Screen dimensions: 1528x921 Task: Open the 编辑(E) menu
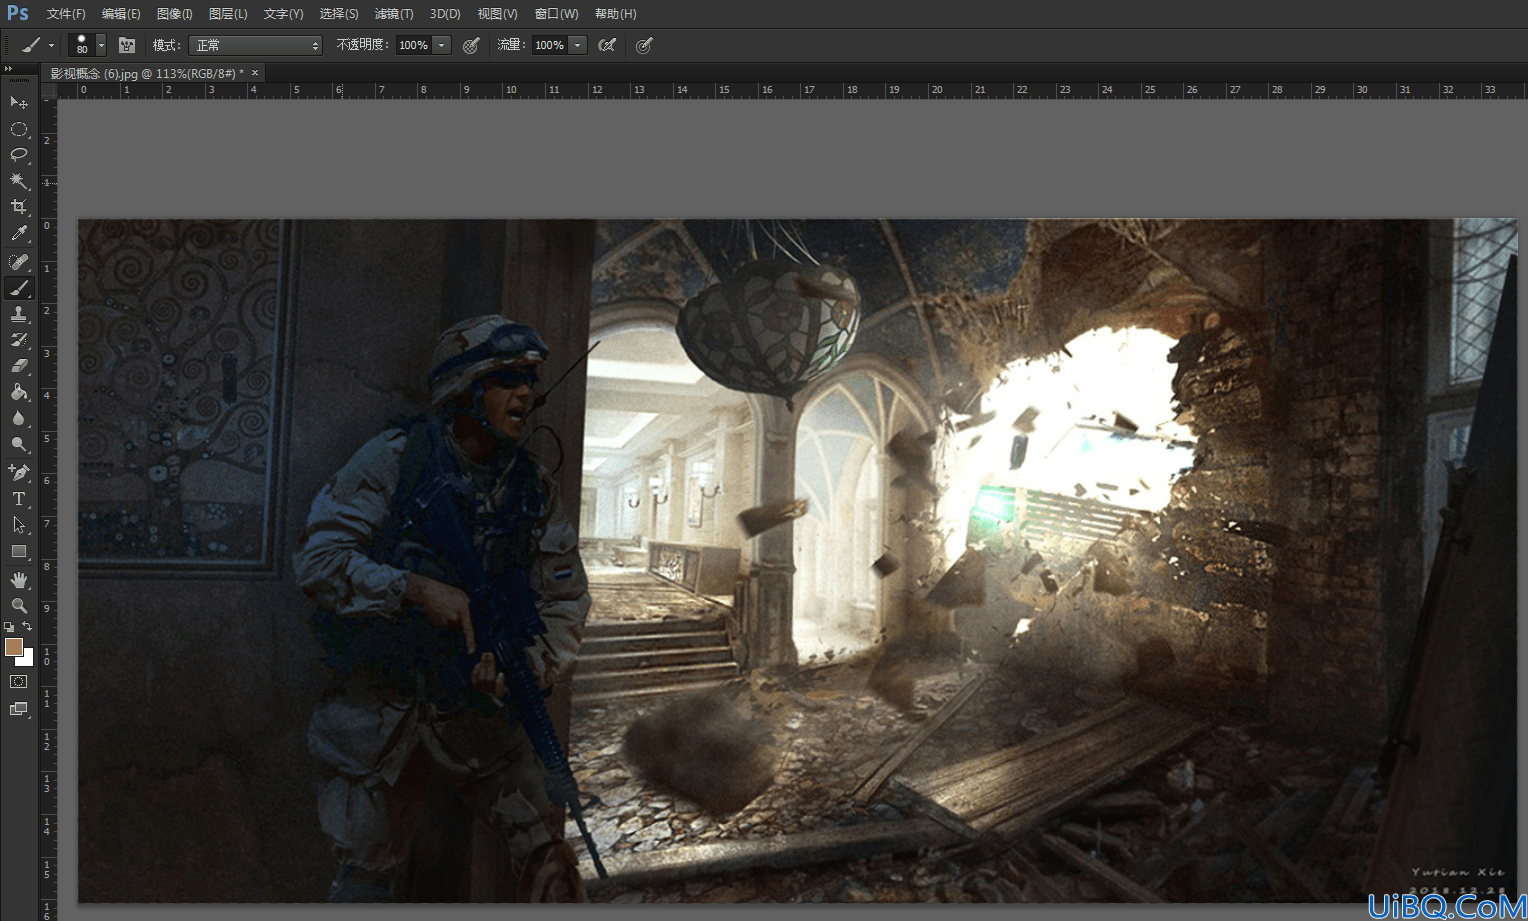click(121, 14)
